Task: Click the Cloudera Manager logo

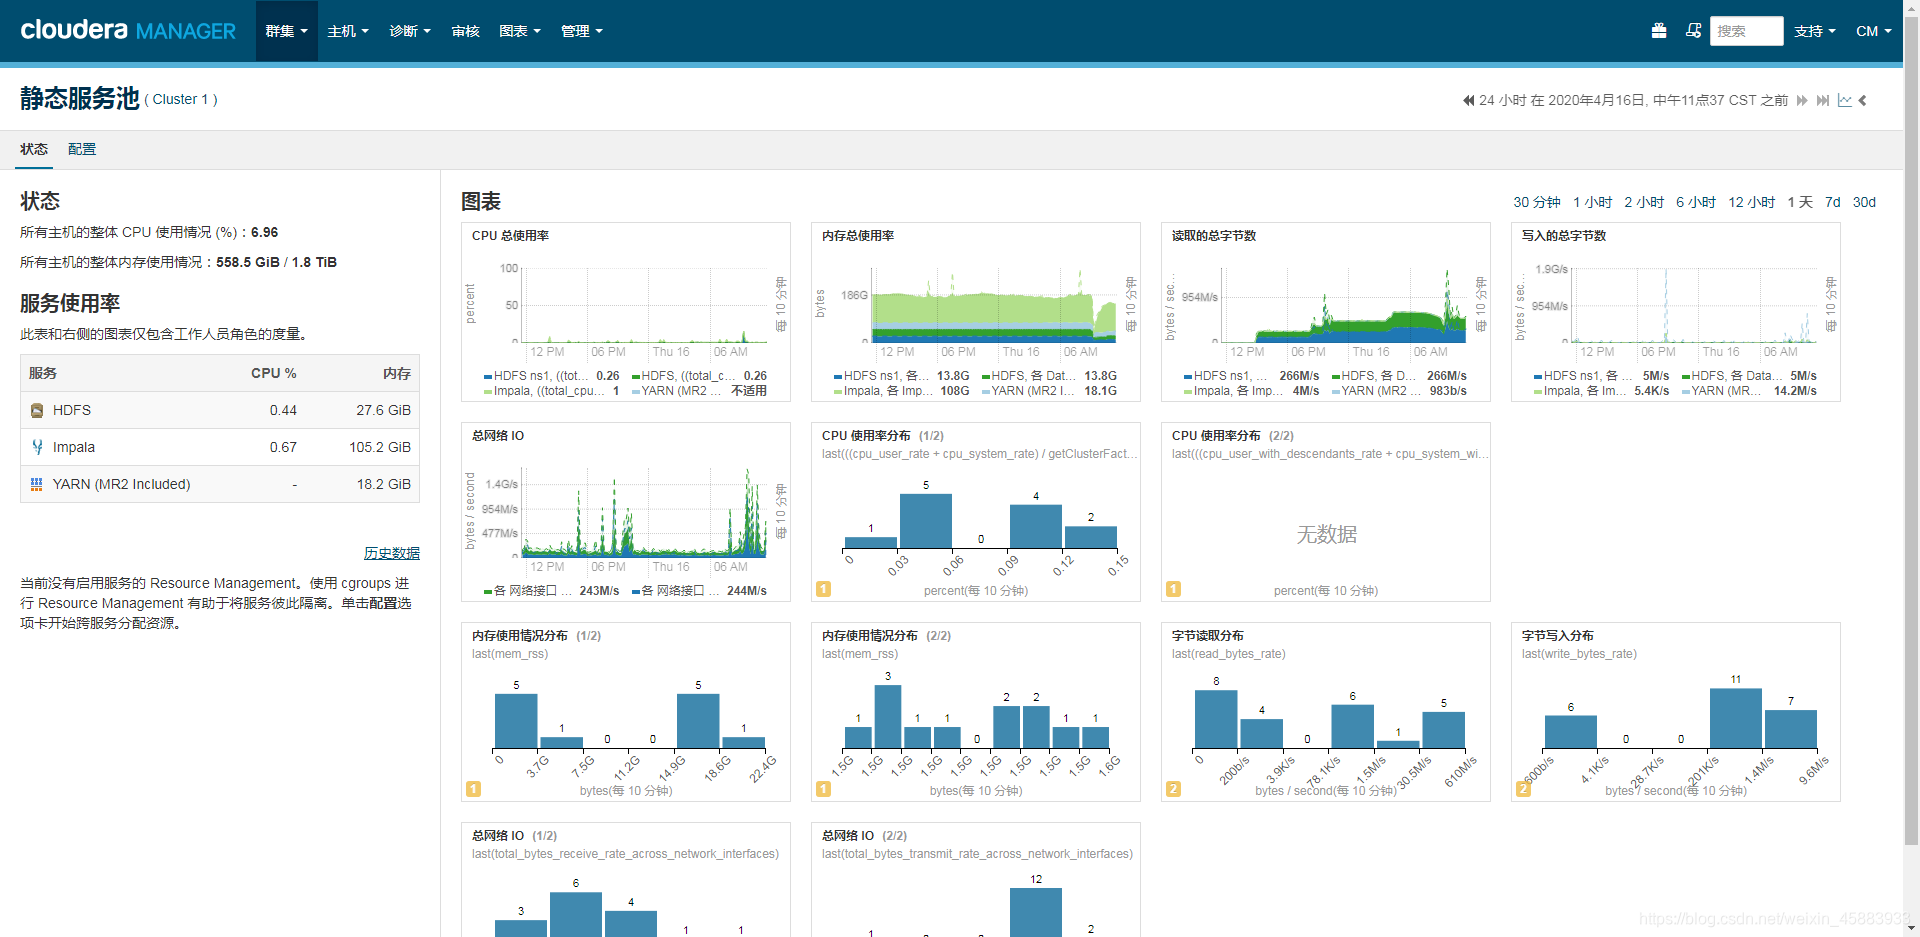Action: tap(128, 30)
